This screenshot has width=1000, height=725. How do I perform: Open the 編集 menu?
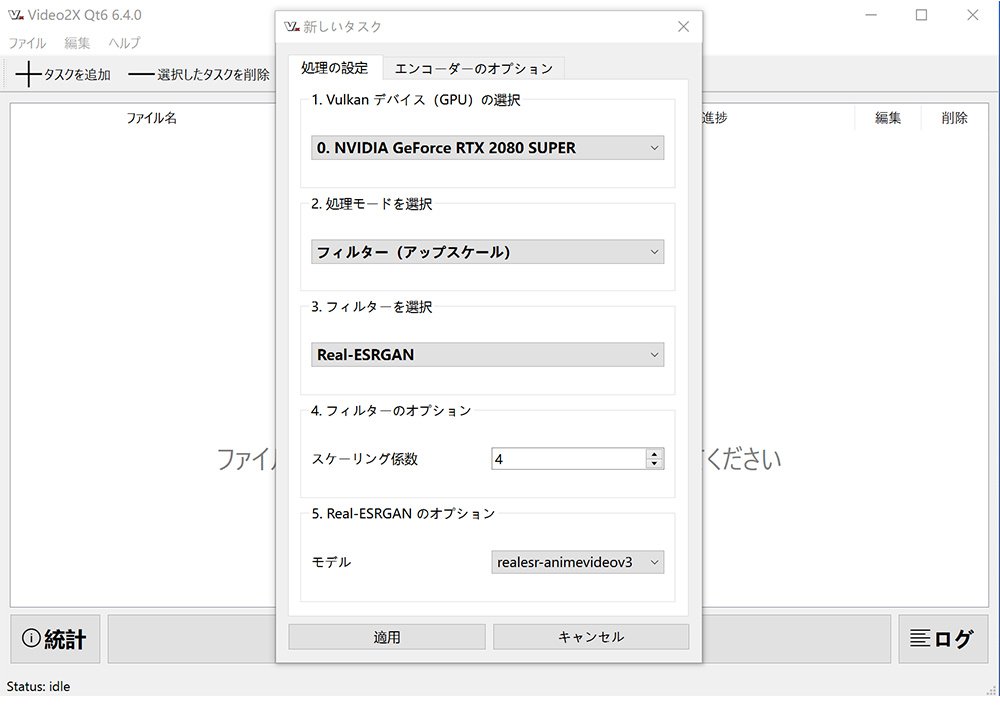tap(76, 42)
